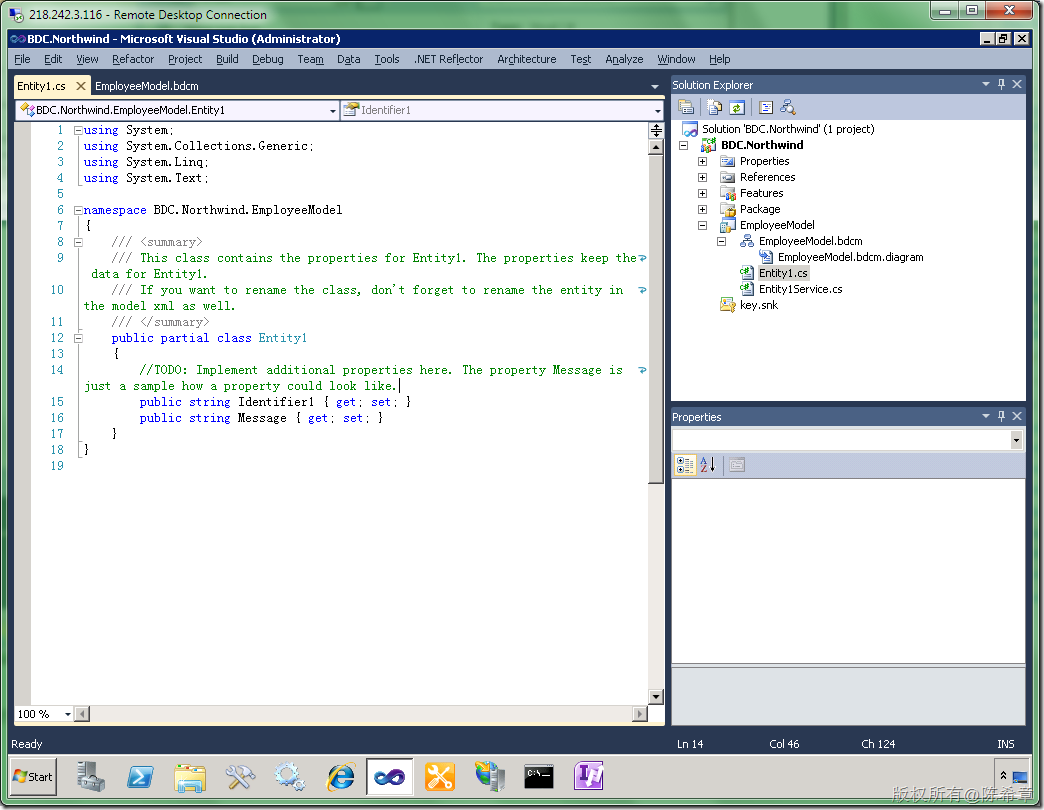
Task: Select Entity1.cs in Solution Explorer tree
Action: [x=783, y=274]
